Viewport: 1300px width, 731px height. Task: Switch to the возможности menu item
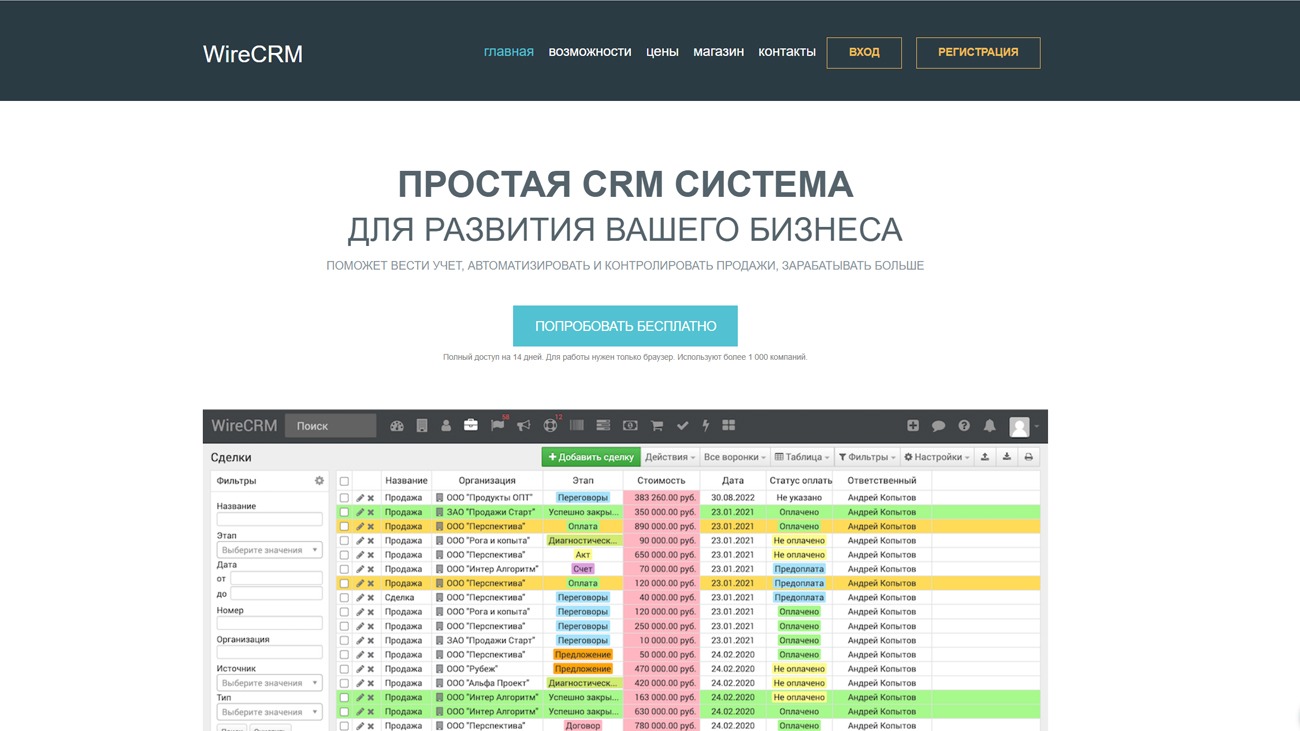tap(588, 51)
